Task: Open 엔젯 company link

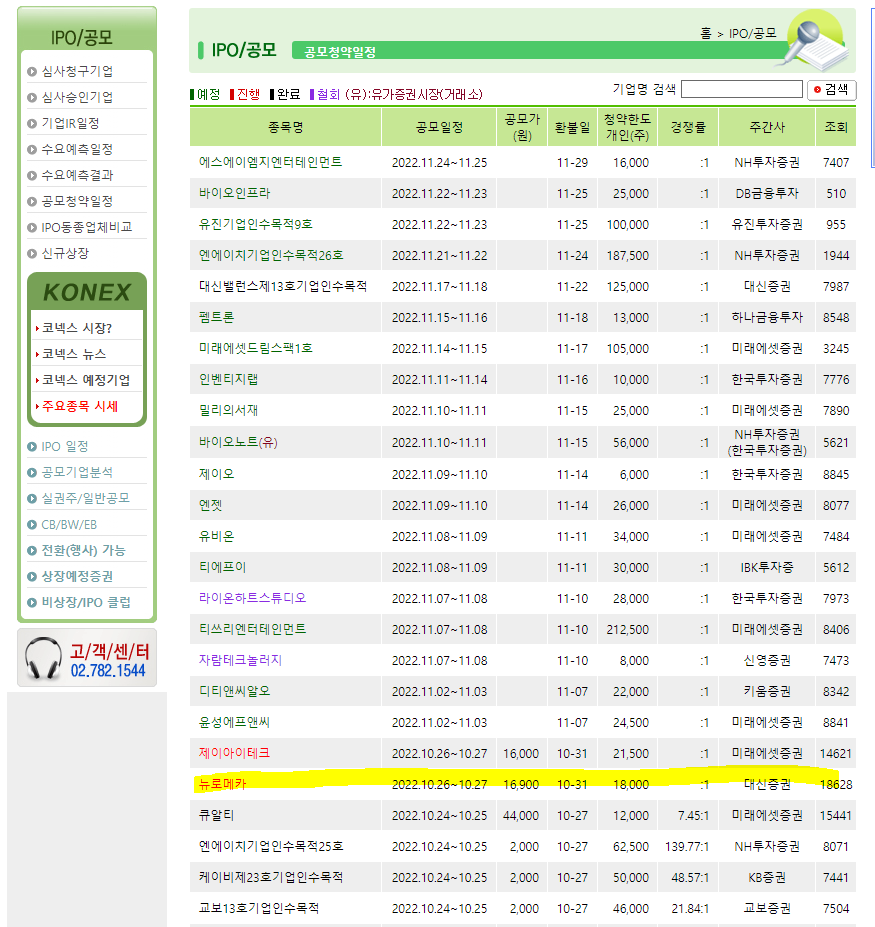Action: coord(210,505)
